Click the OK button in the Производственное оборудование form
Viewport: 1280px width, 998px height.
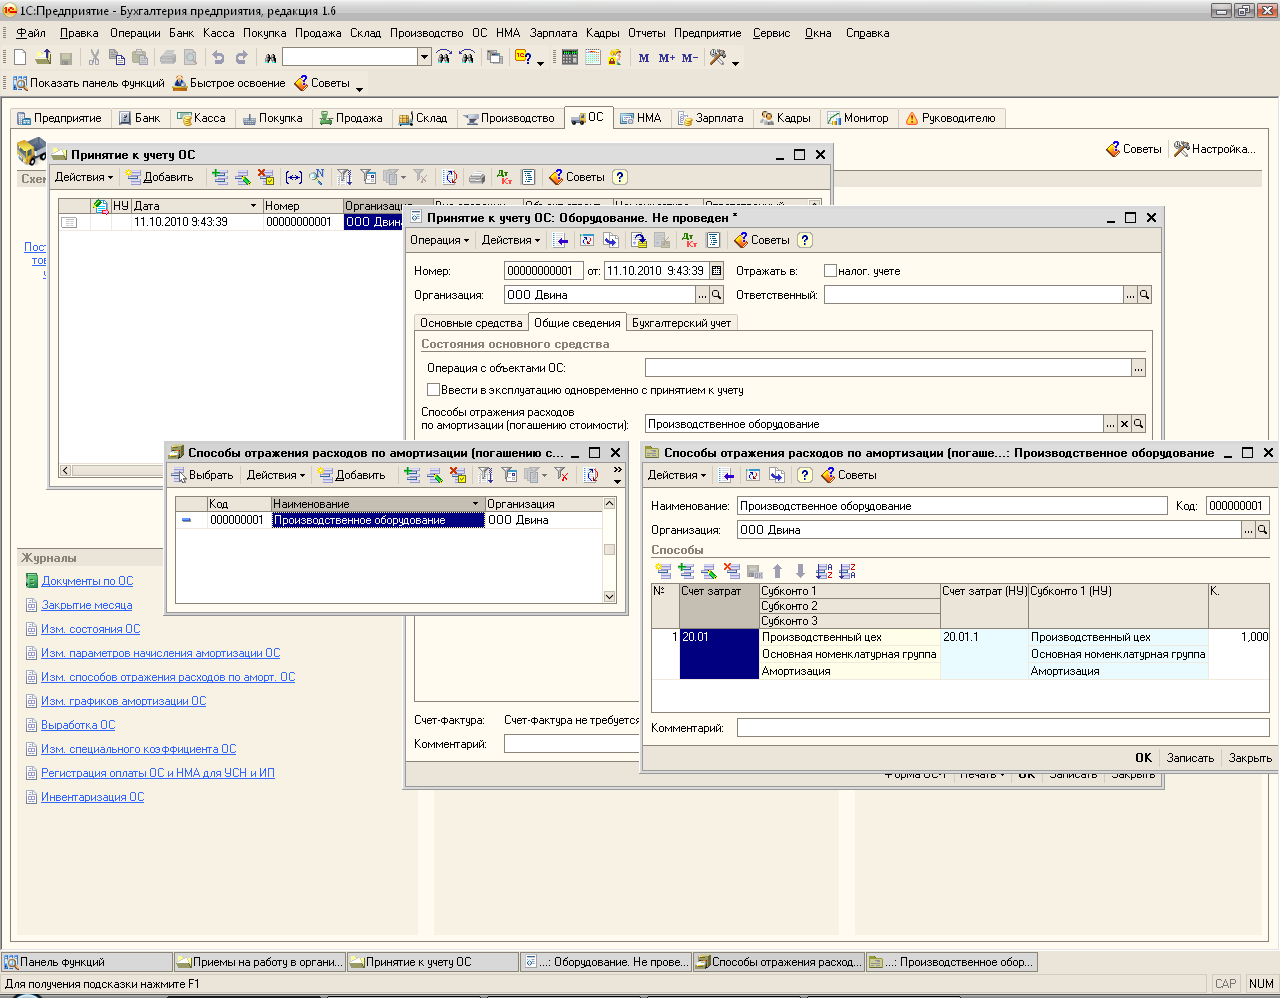click(1143, 758)
